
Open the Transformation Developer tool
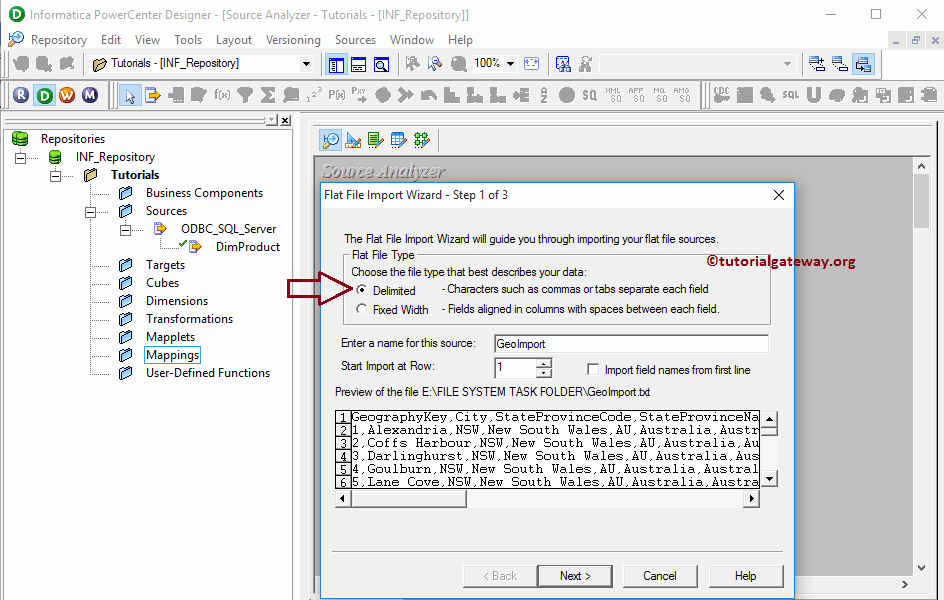click(376, 140)
